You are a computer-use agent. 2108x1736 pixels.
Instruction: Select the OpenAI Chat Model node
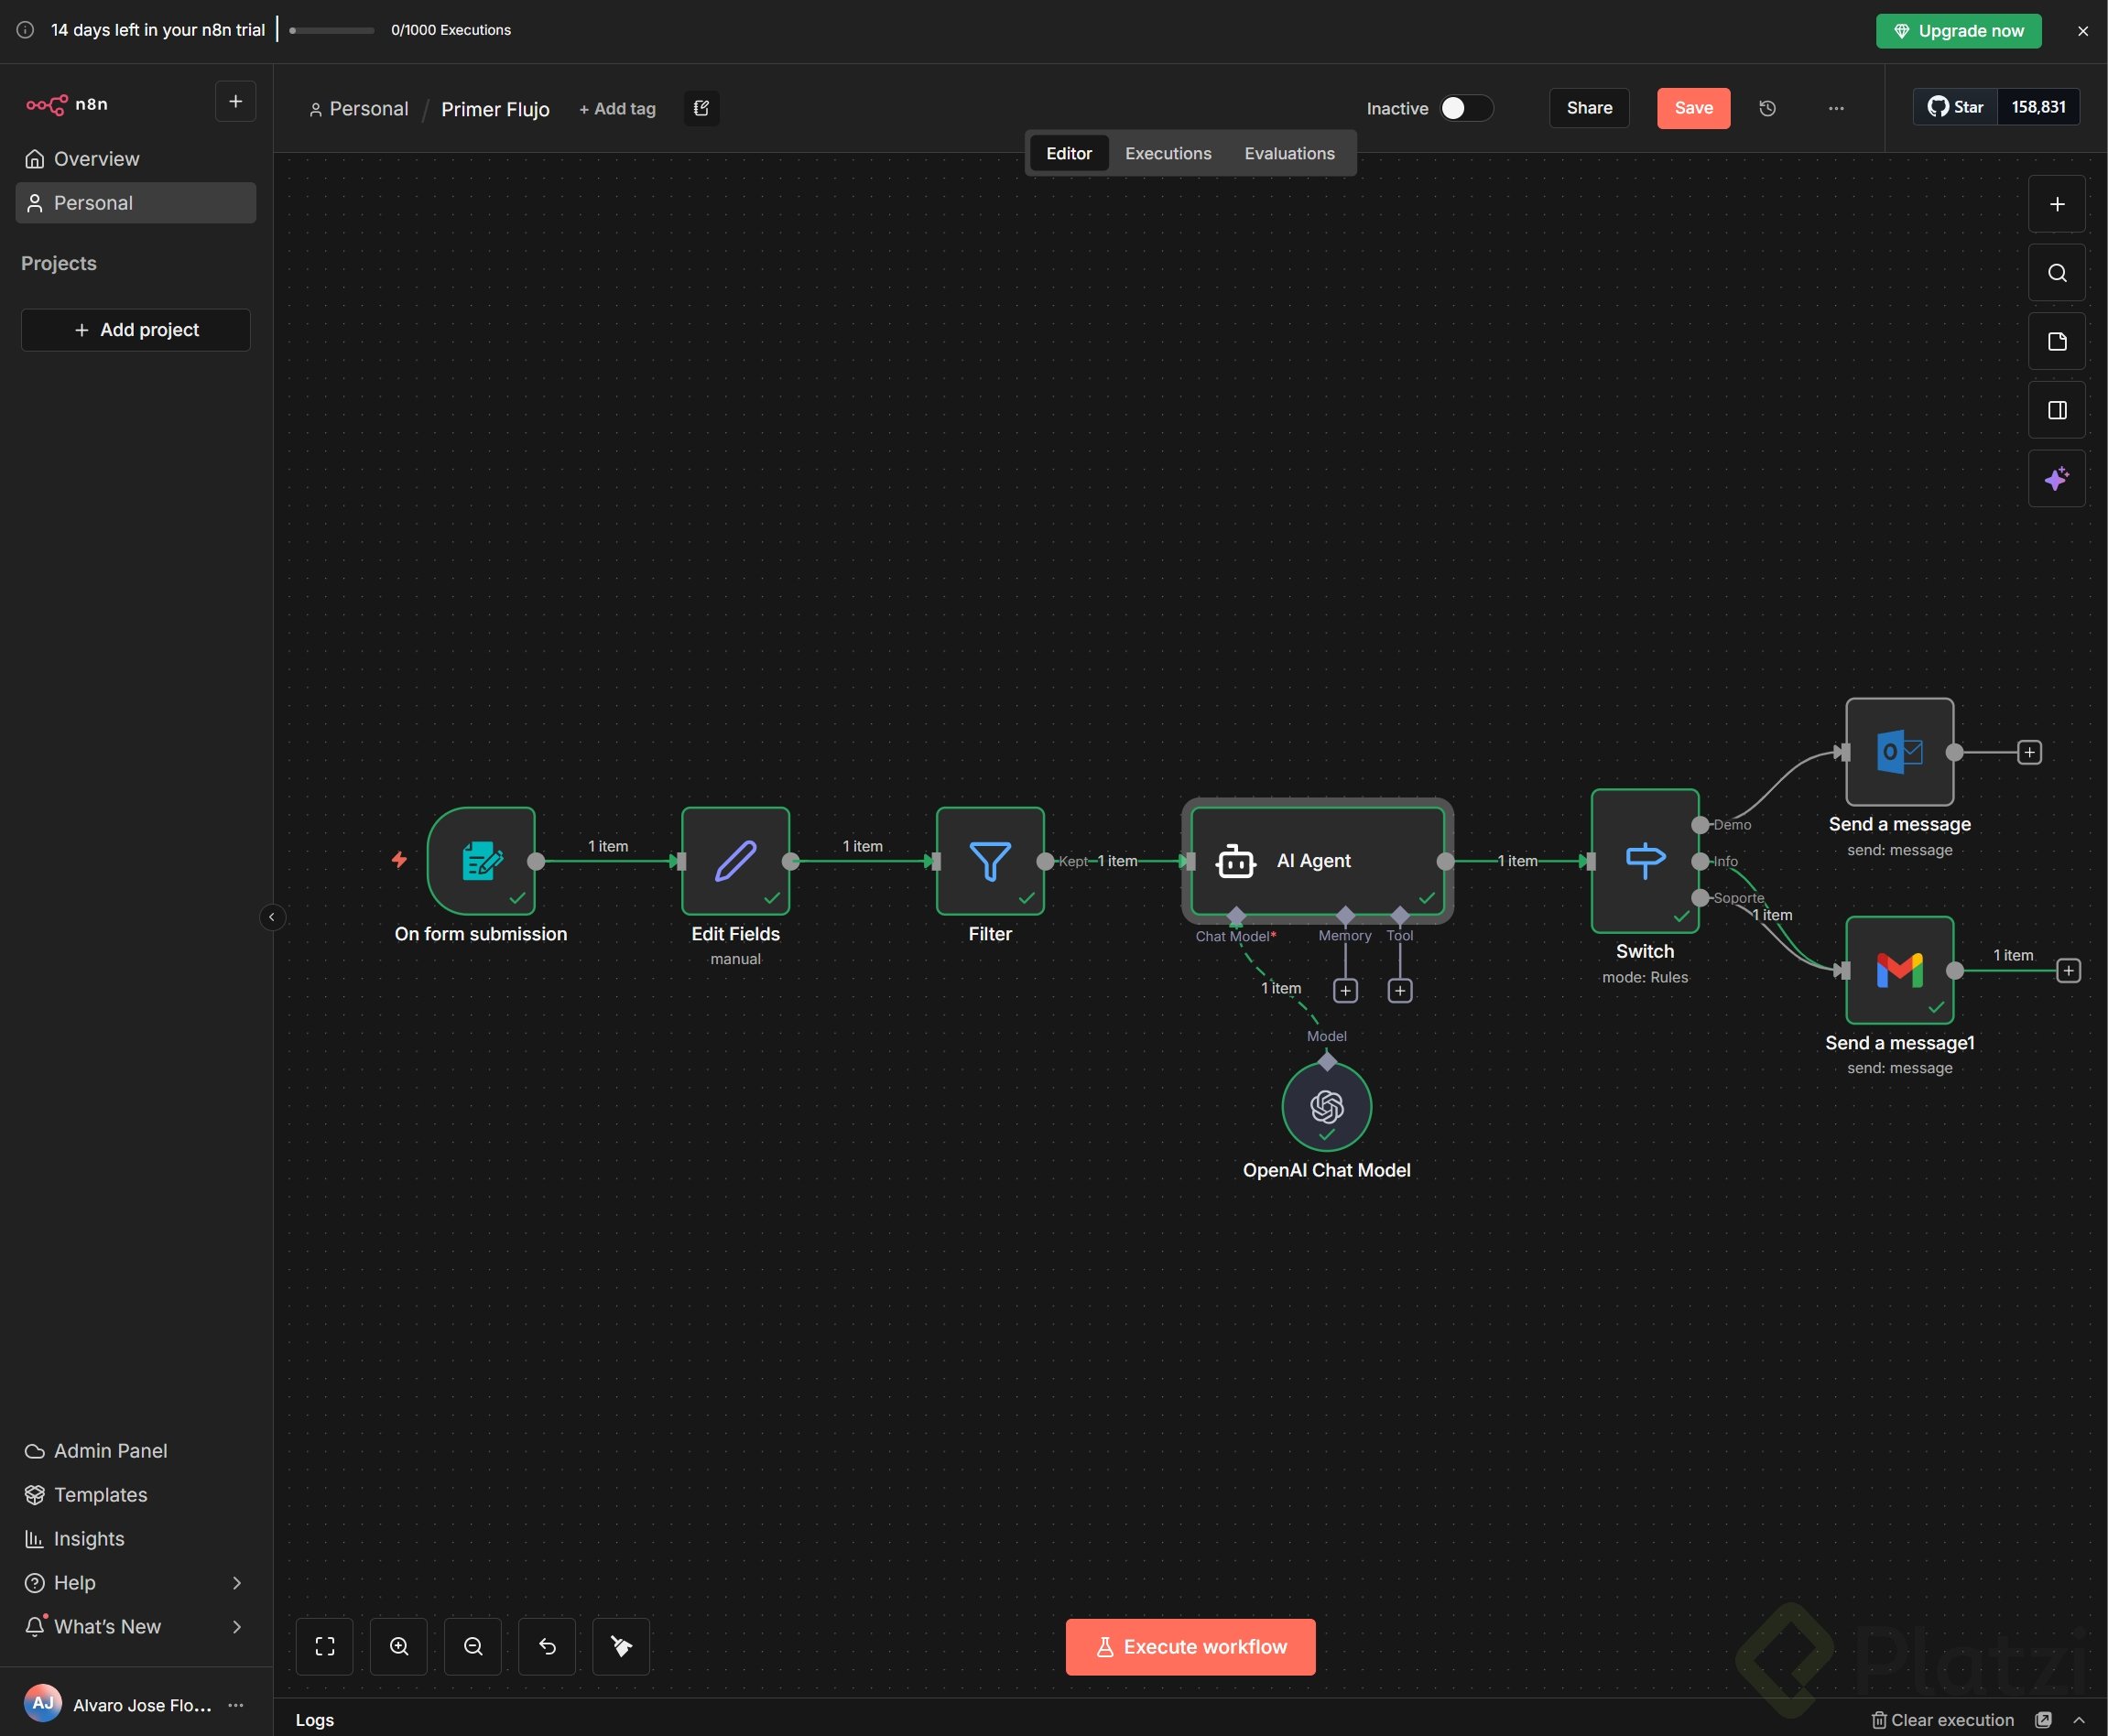point(1326,1106)
